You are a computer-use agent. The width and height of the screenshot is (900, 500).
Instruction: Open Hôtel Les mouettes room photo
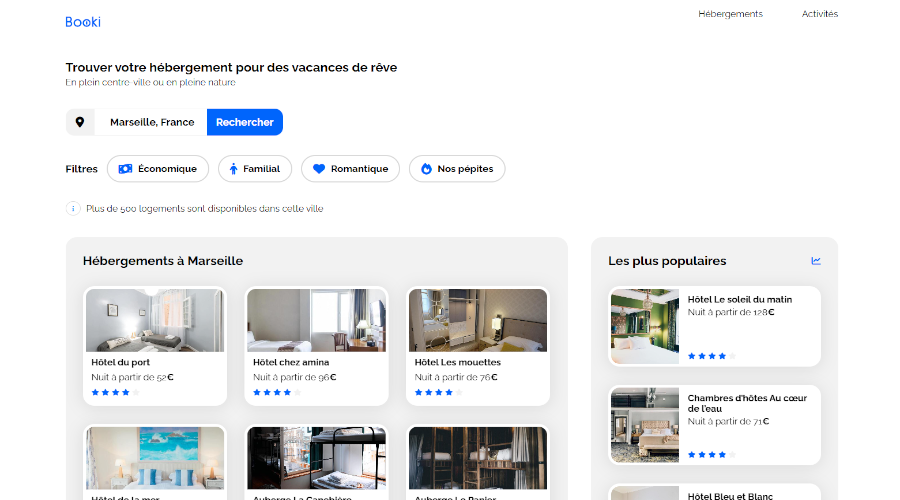click(478, 320)
